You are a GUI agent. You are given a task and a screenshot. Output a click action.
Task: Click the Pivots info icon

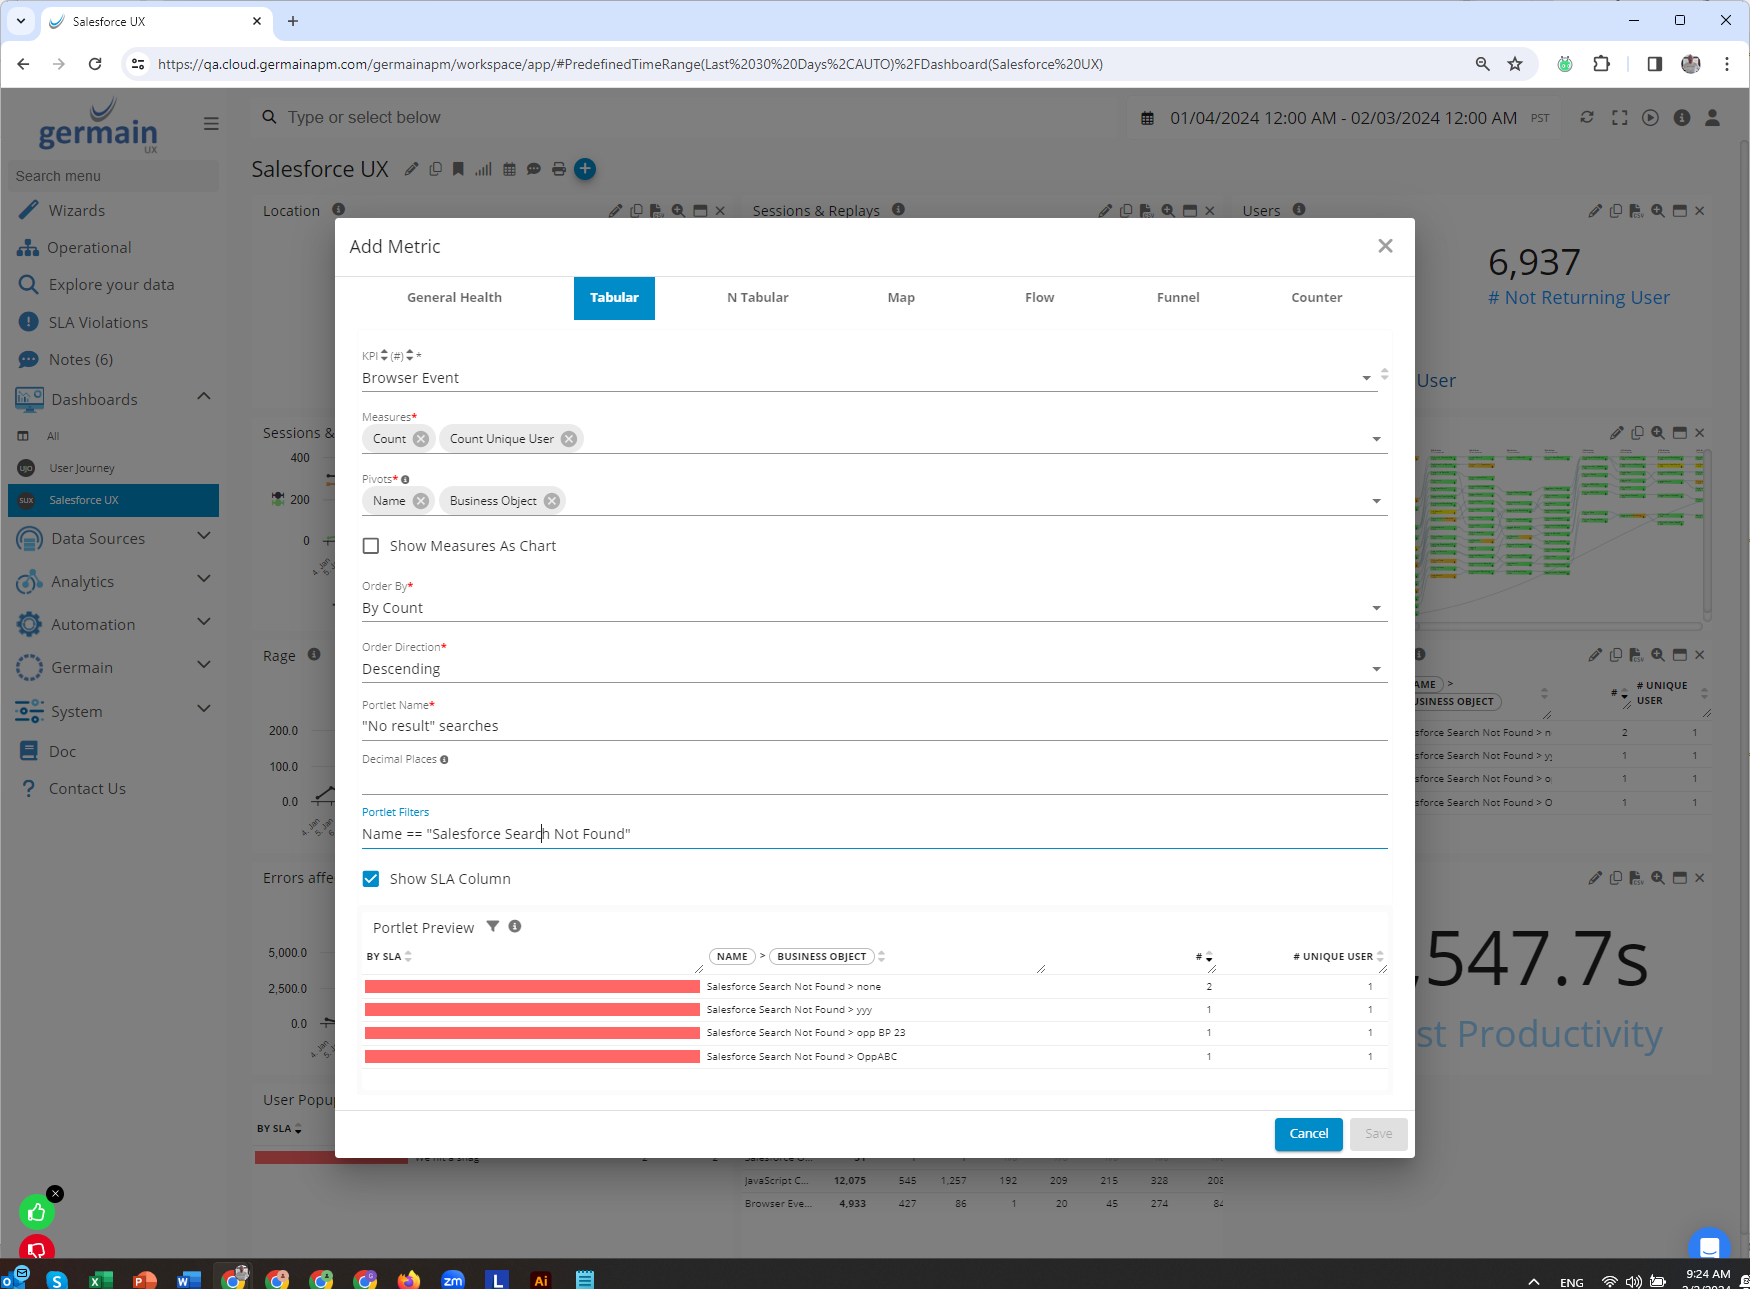click(x=405, y=480)
